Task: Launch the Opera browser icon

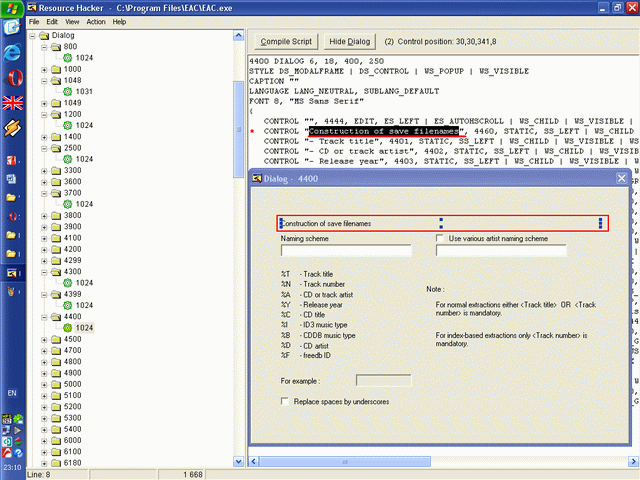Action: [x=13, y=78]
